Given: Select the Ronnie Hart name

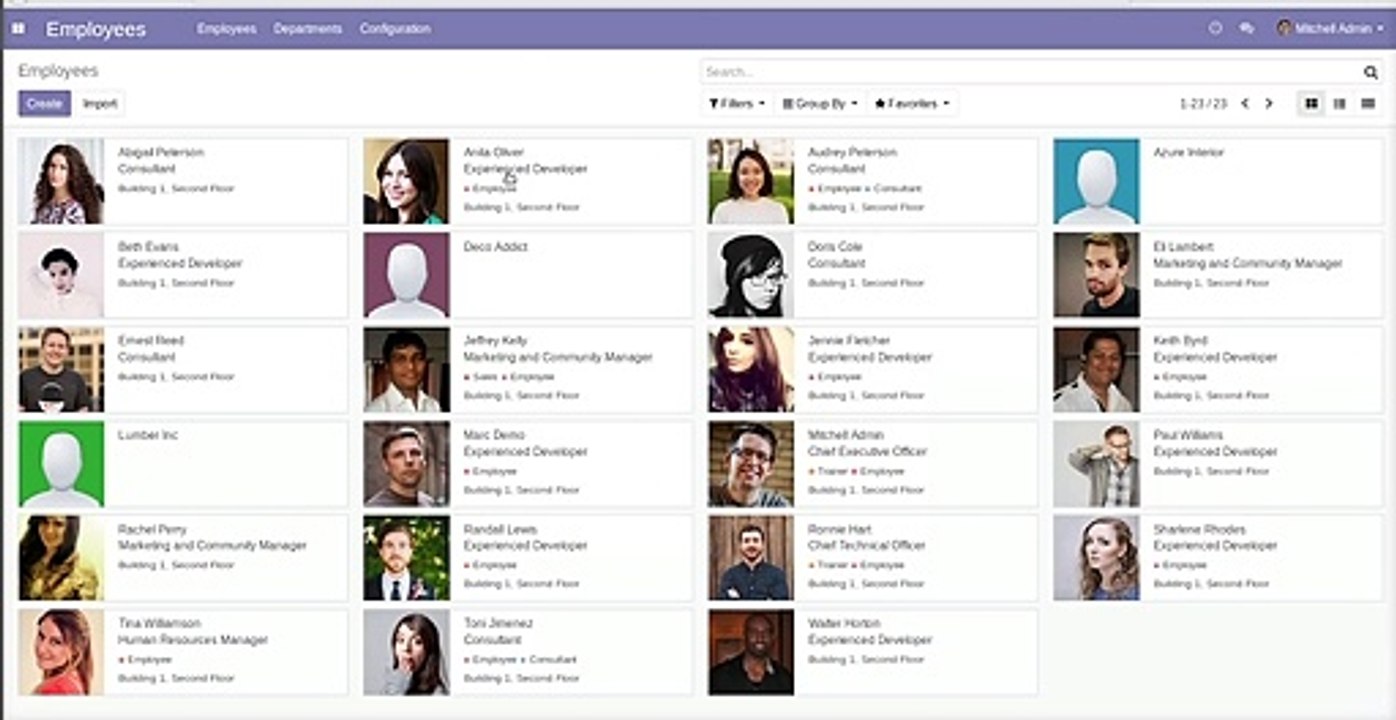Looking at the screenshot, I should tap(839, 529).
